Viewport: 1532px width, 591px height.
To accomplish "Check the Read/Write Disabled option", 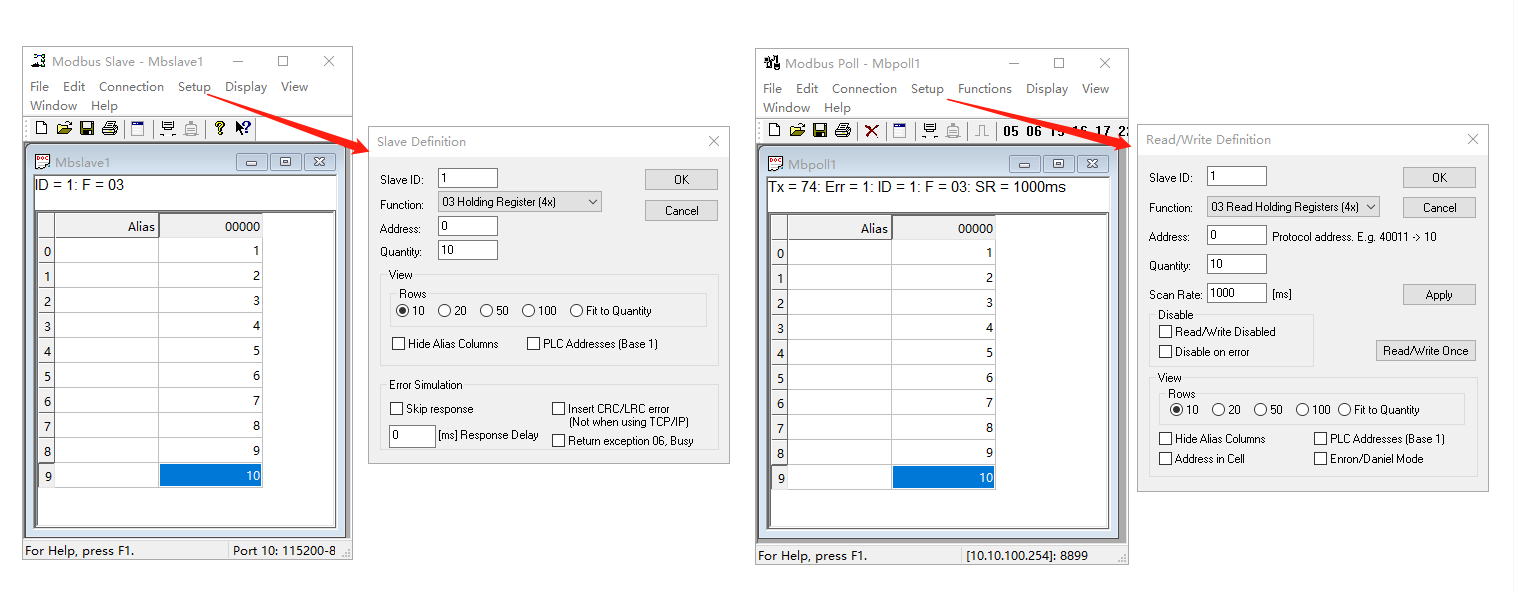I will [x=1166, y=332].
